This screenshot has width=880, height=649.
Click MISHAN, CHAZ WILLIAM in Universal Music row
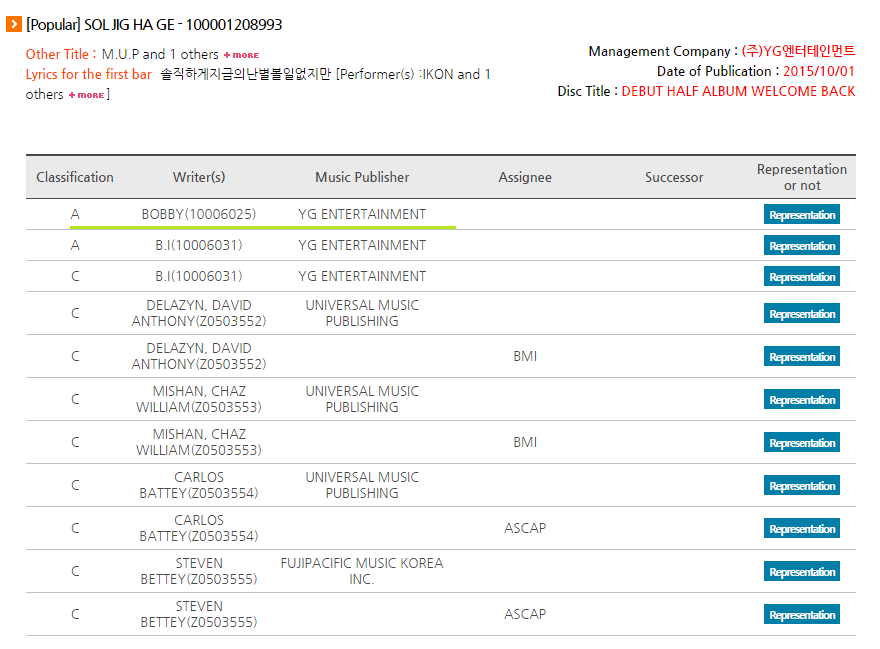pyautogui.click(x=199, y=399)
